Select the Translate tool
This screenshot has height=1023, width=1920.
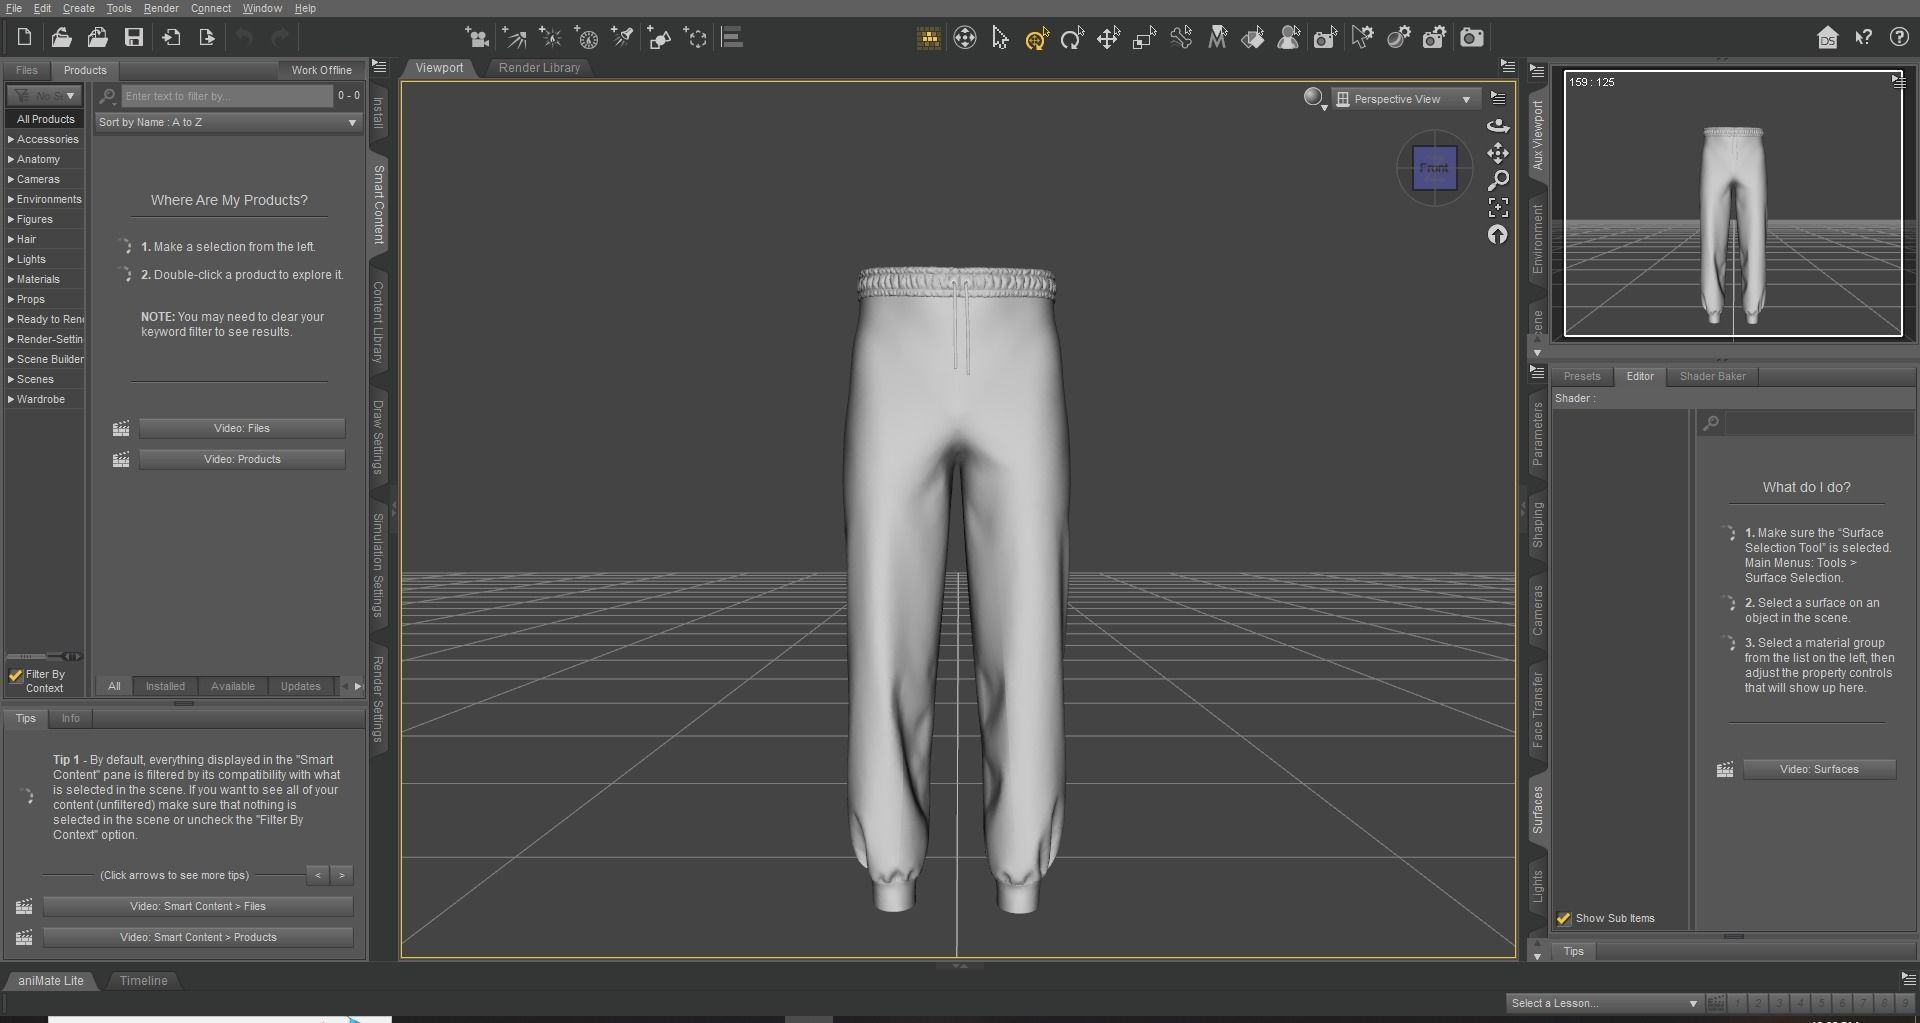(x=1108, y=38)
